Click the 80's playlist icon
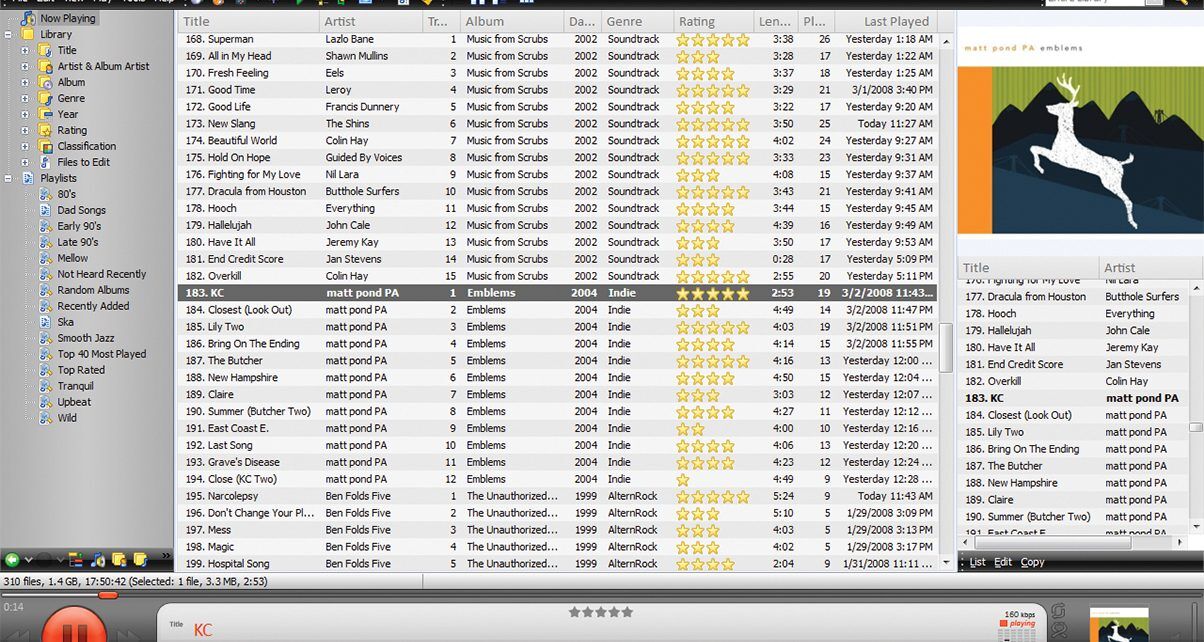 [x=46, y=194]
